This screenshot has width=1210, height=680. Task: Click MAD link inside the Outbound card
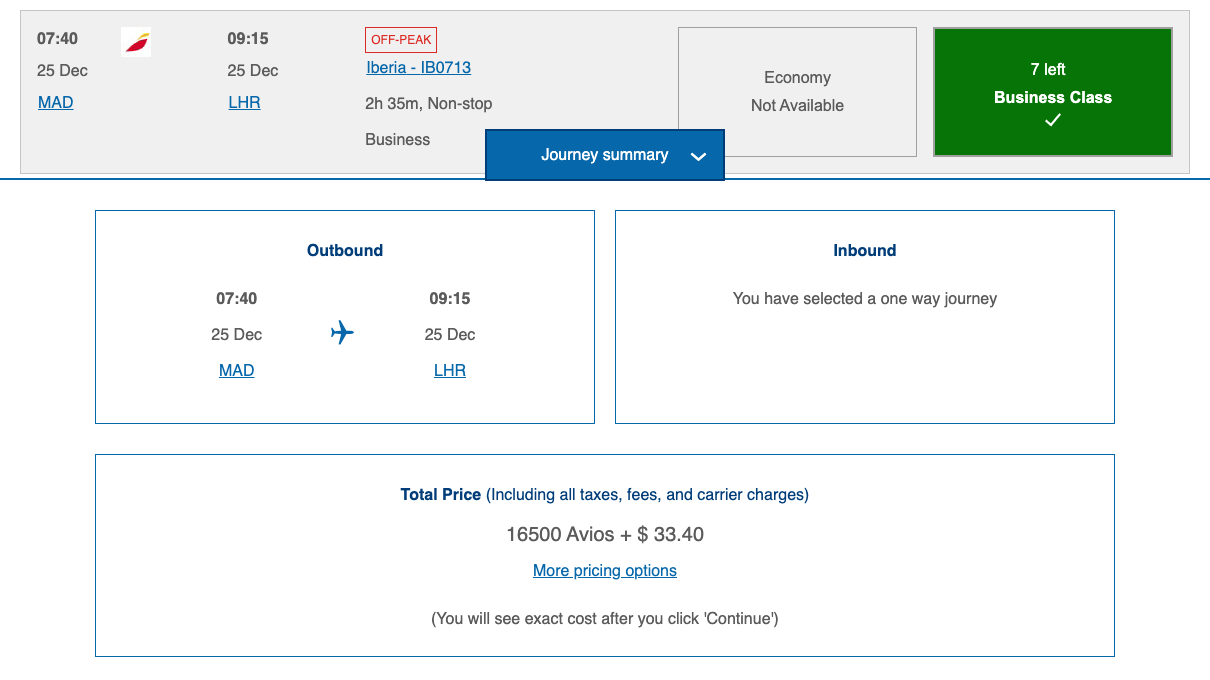click(236, 370)
